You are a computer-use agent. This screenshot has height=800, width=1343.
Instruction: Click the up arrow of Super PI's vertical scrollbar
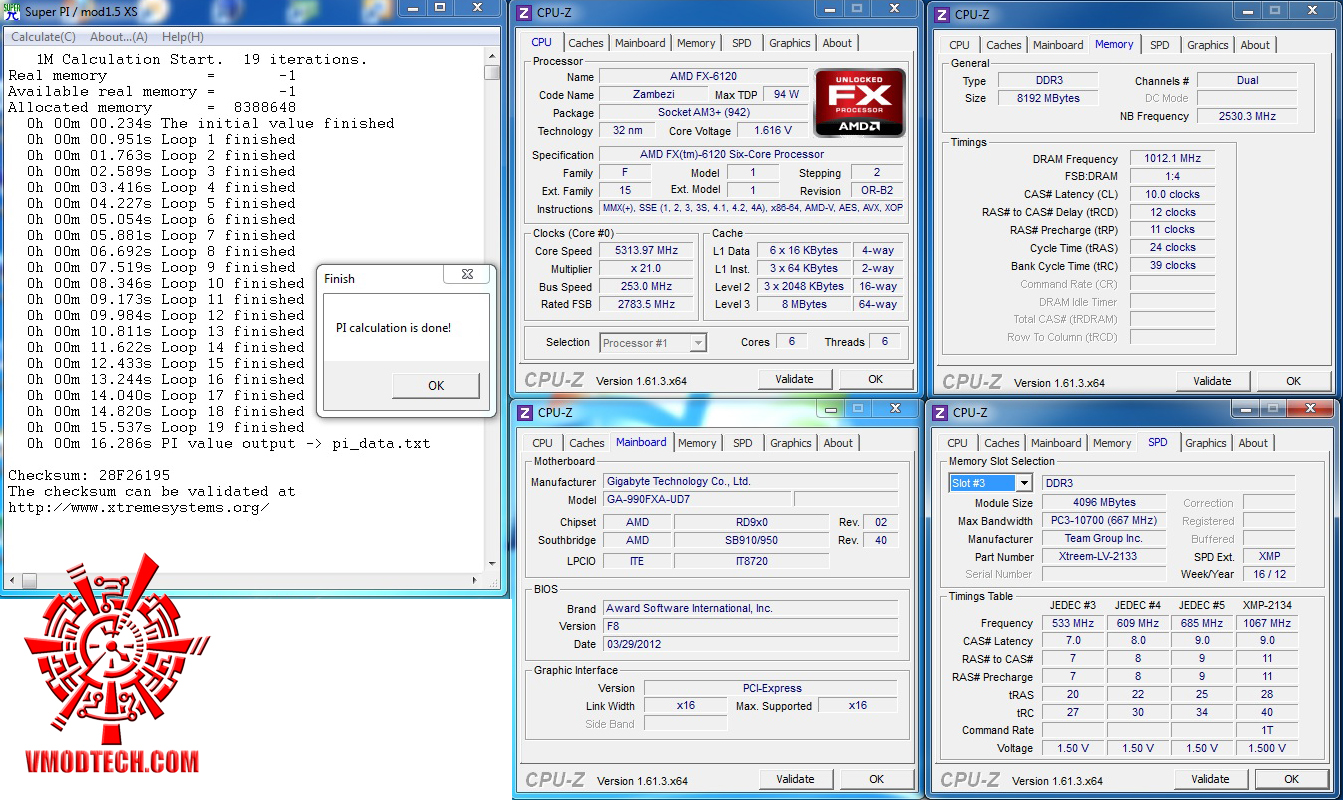coord(492,58)
